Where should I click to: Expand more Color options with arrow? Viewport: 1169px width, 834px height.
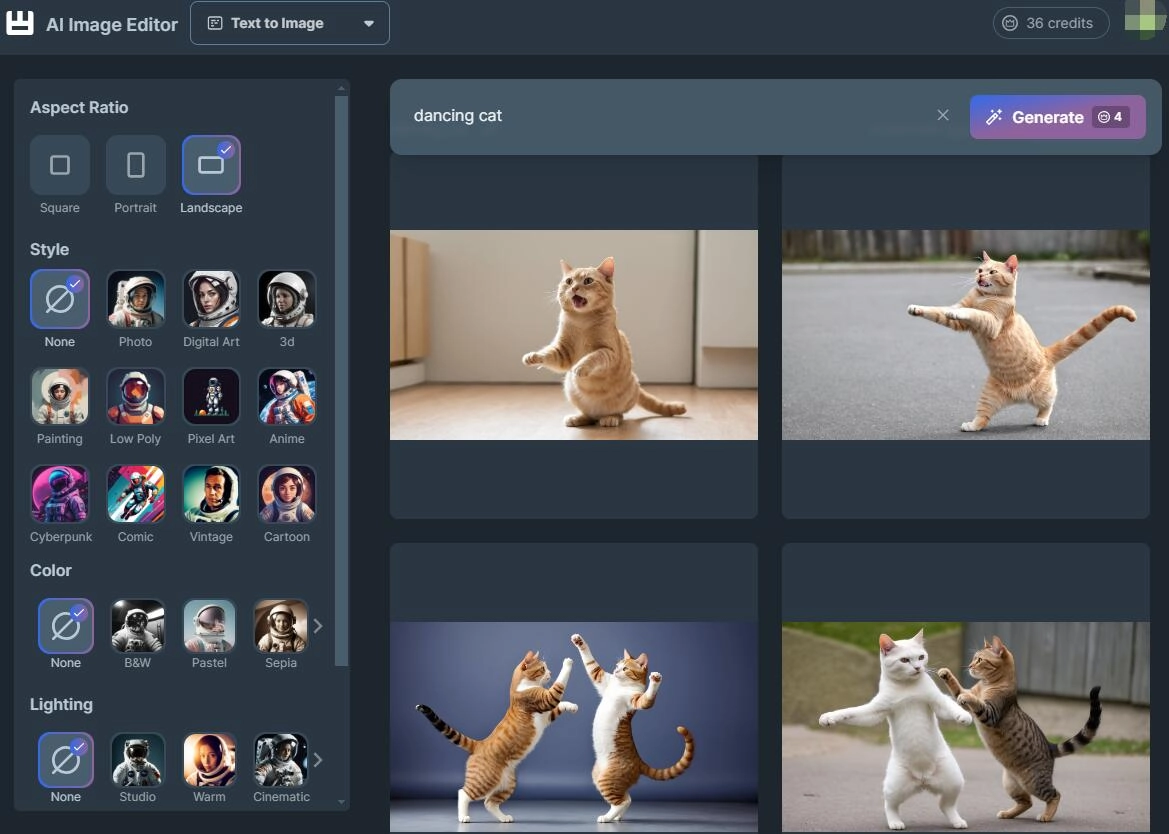tap(318, 626)
